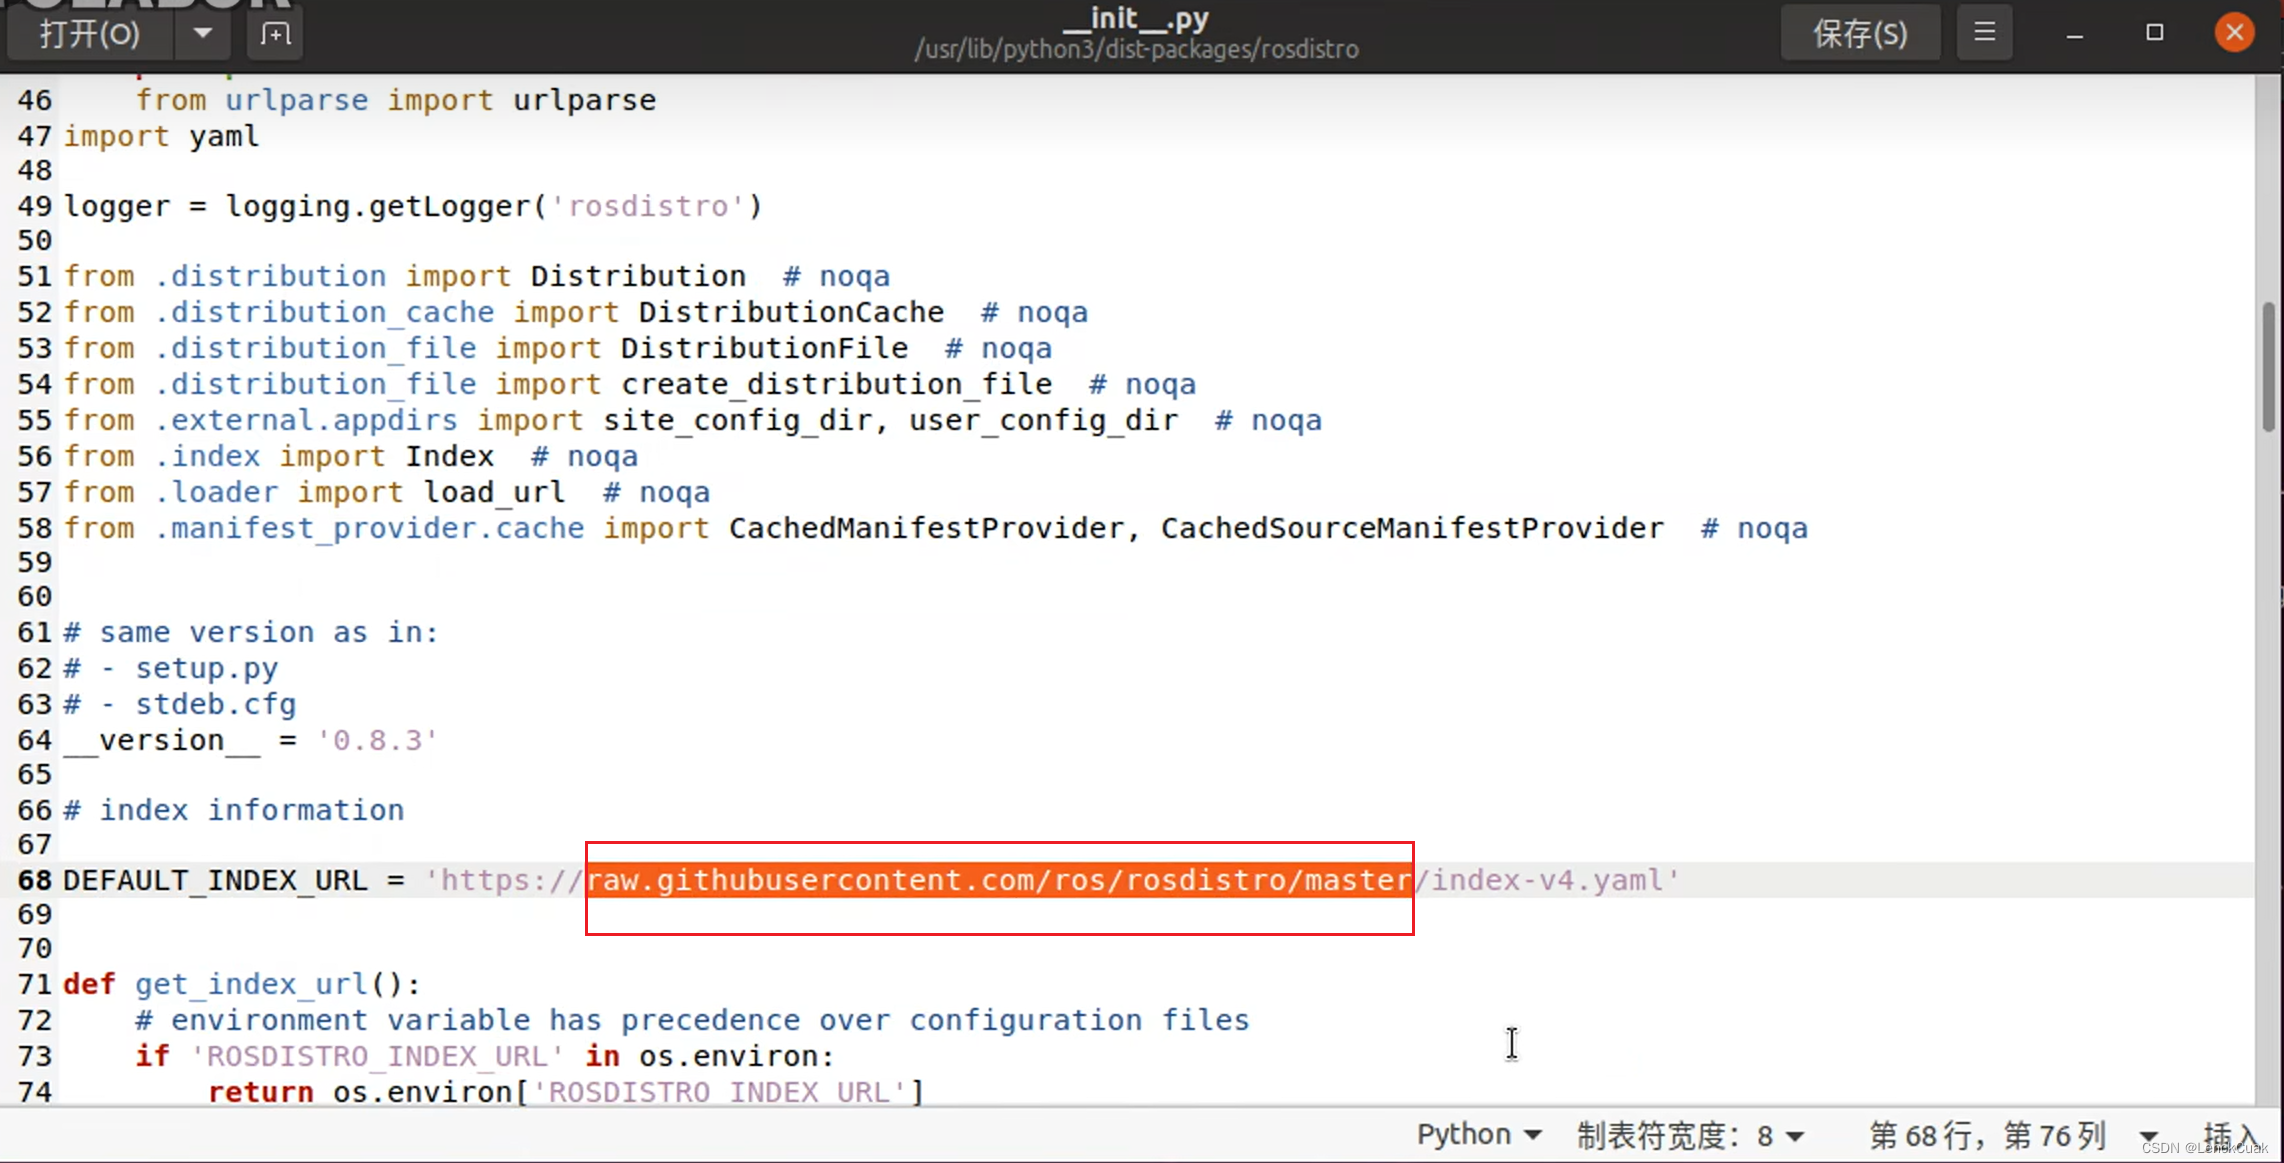Toggle the 插入 insert mode indicator
Image resolution: width=2284 pixels, height=1163 pixels.
[x=2228, y=1135]
